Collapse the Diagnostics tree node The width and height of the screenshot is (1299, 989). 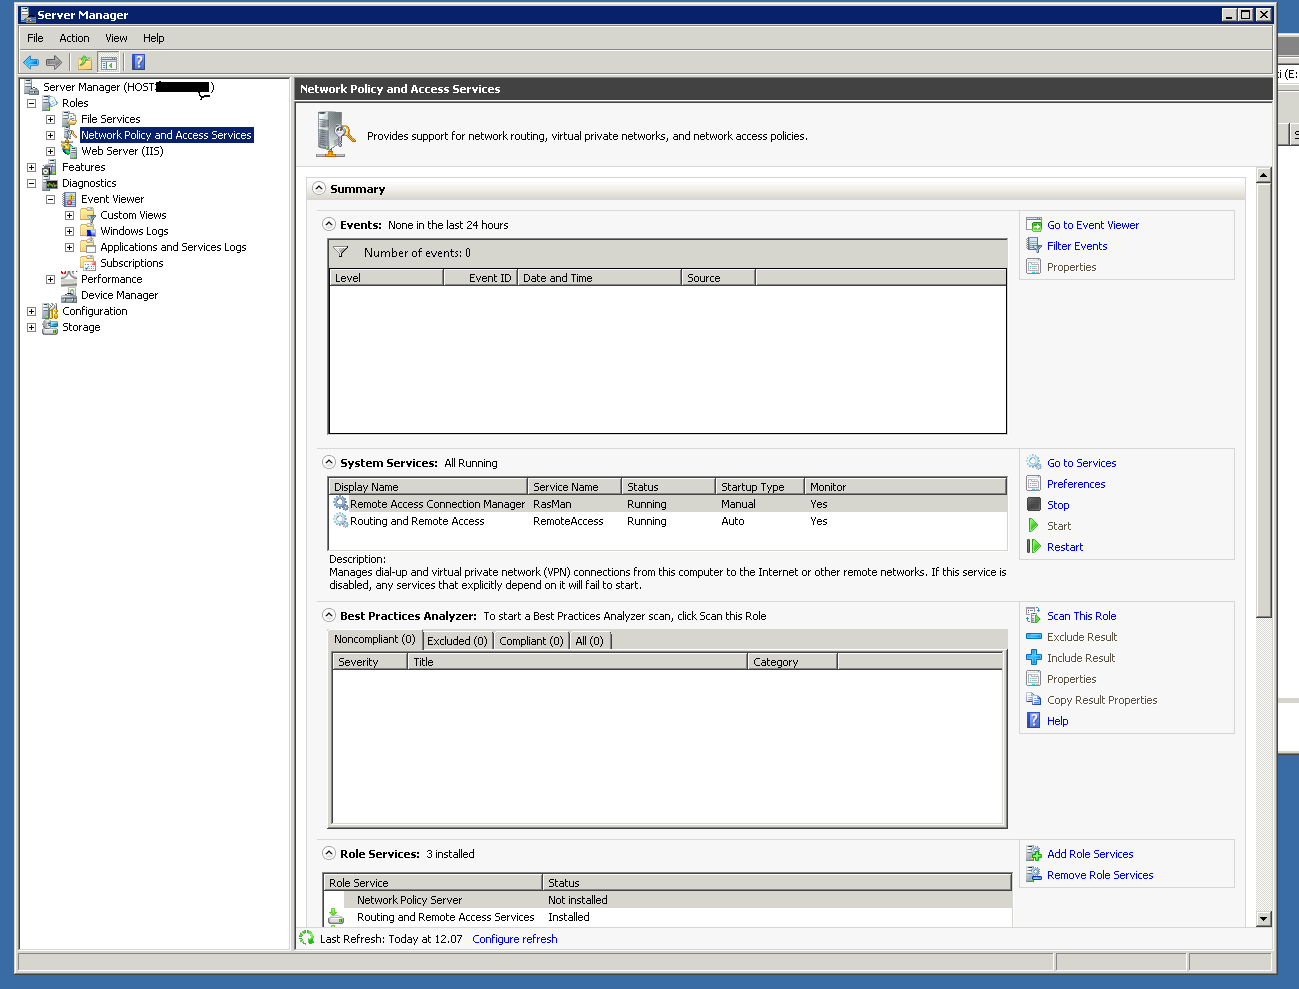click(x=31, y=183)
